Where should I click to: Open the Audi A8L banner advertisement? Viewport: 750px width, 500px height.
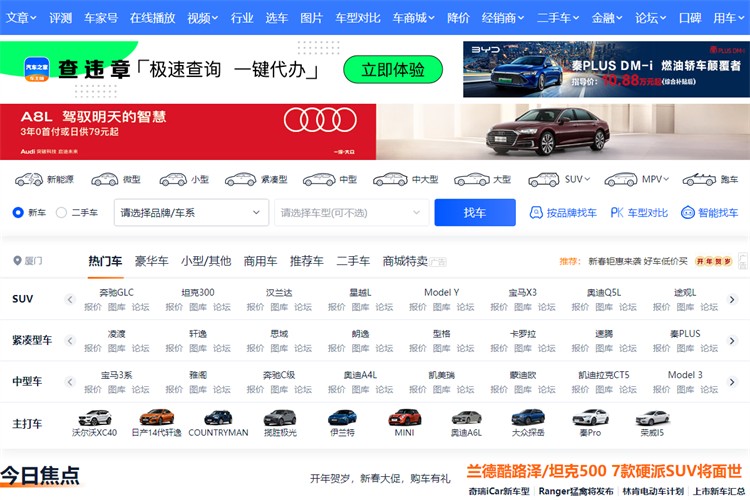[375, 132]
